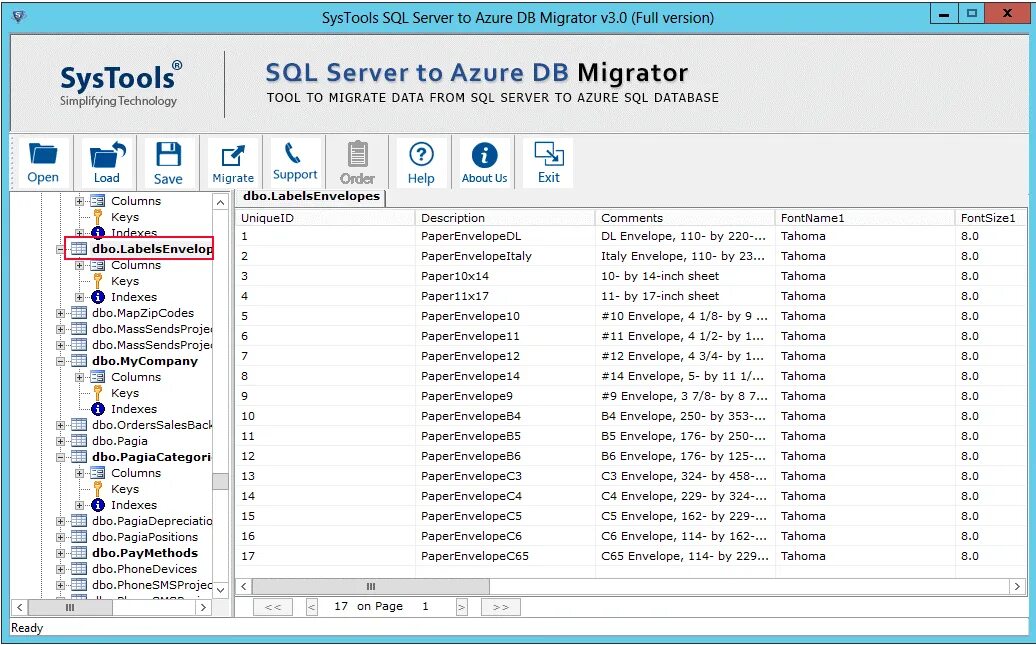Image resolution: width=1036 pixels, height=645 pixels.
Task: Click the Keys icon under dbo.MyCompany
Action: click(x=98, y=393)
